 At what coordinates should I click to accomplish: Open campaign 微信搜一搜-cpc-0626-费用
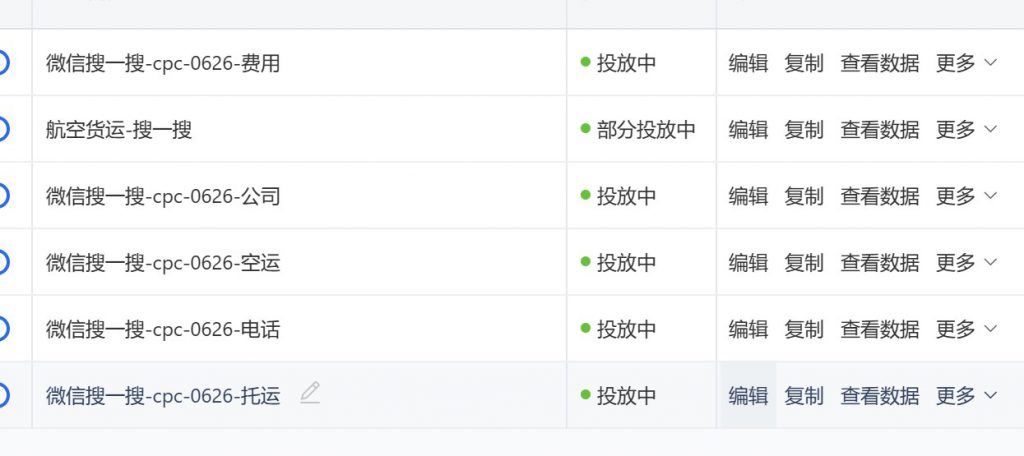(163, 63)
